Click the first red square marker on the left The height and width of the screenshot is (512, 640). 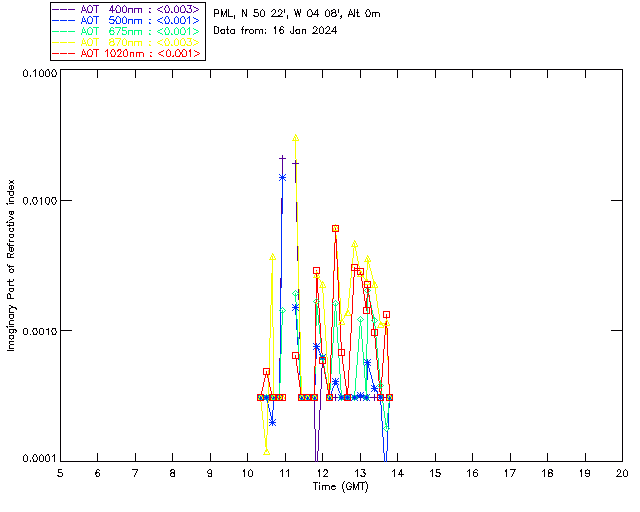point(261,397)
